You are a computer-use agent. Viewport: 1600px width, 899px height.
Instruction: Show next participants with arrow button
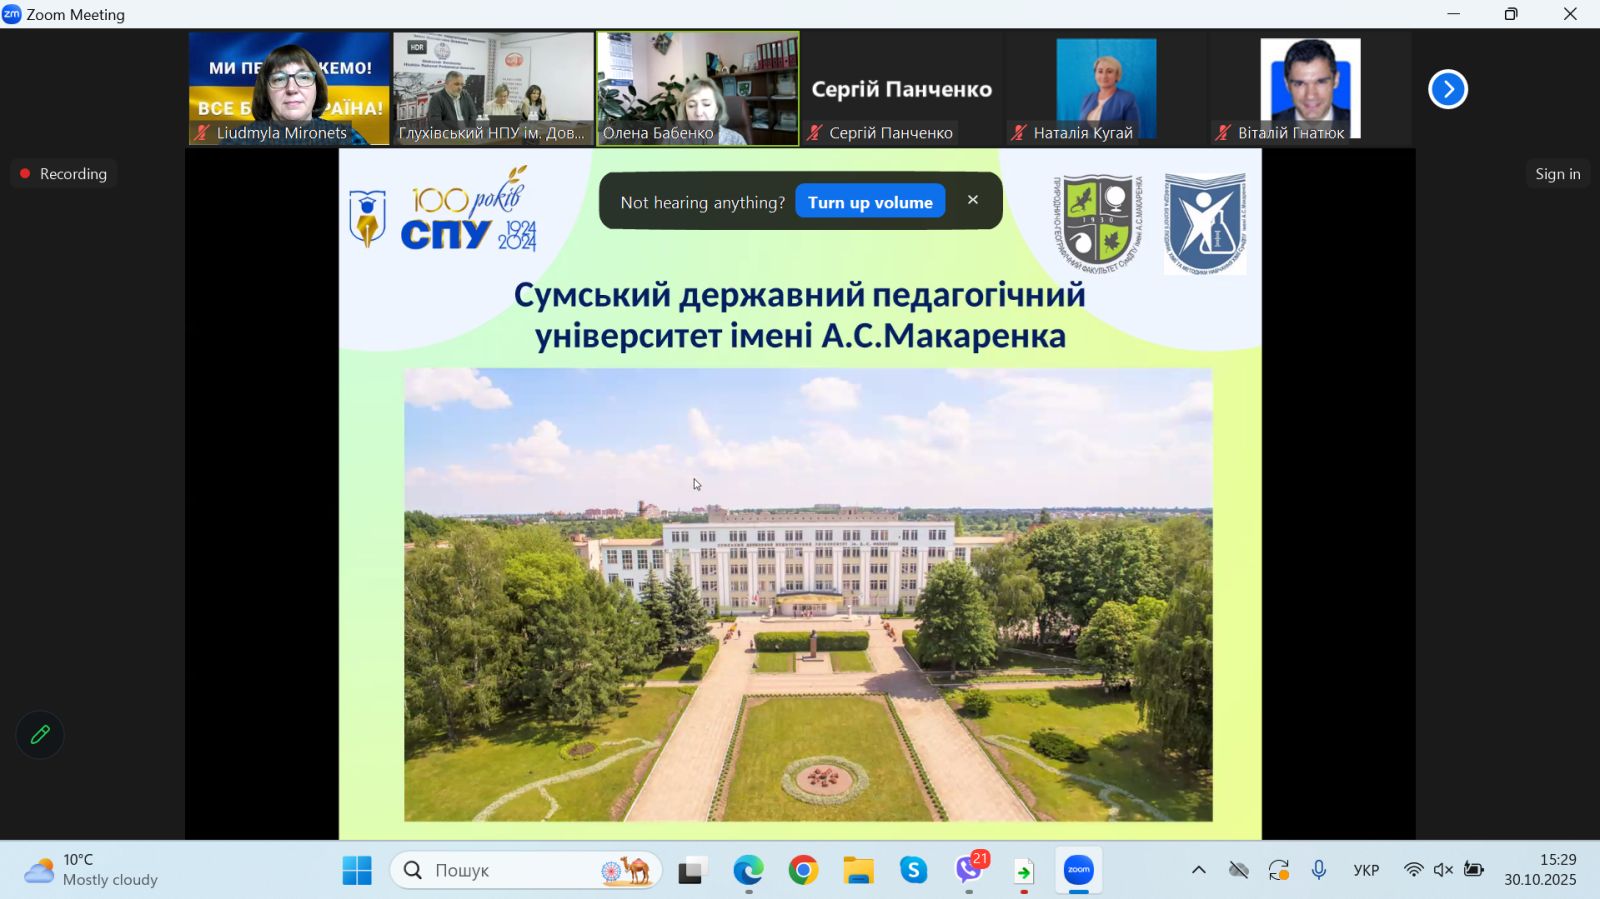pyautogui.click(x=1447, y=89)
